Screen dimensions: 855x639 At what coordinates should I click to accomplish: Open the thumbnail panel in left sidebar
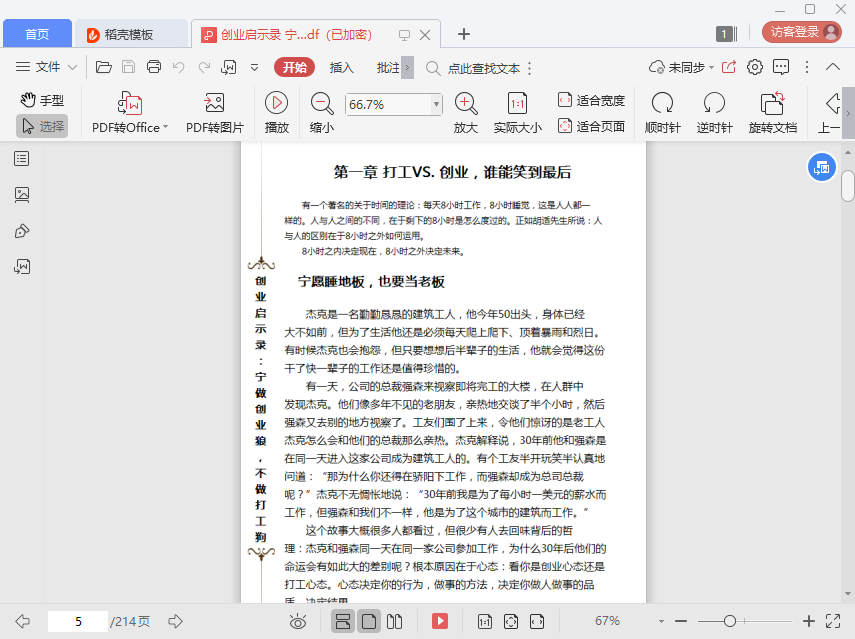22,195
